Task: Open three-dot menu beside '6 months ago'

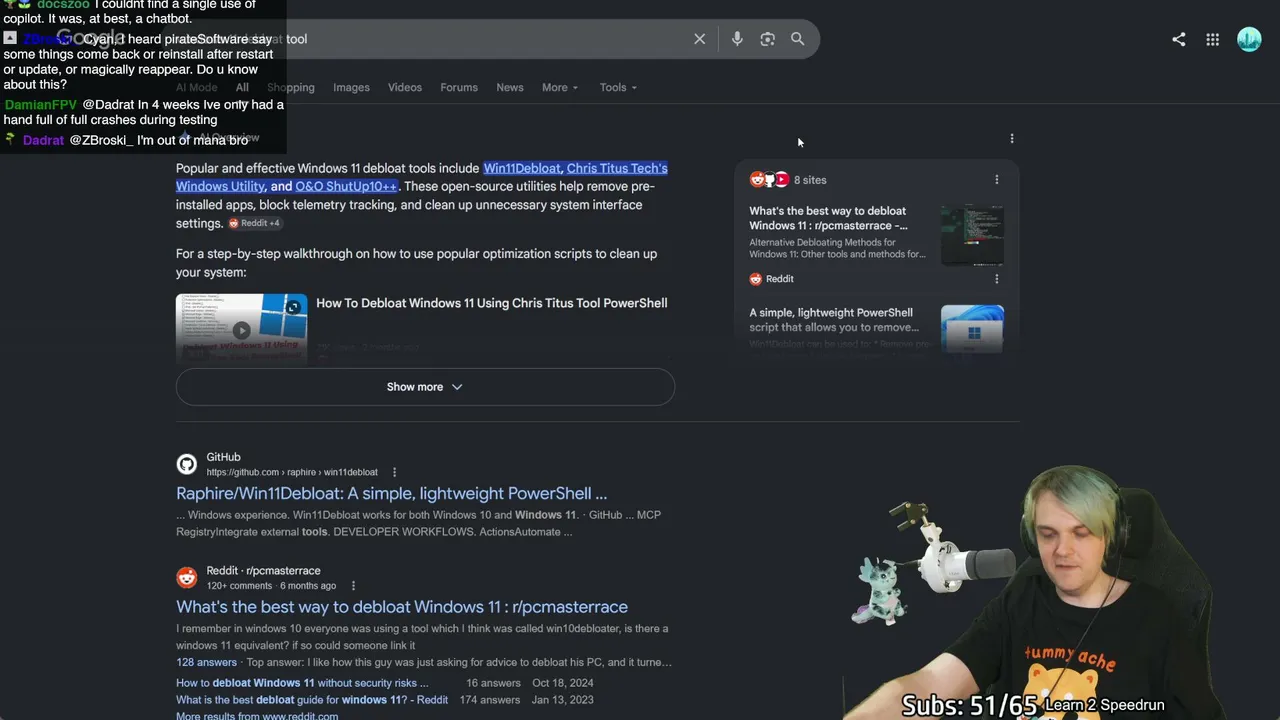Action: point(353,586)
